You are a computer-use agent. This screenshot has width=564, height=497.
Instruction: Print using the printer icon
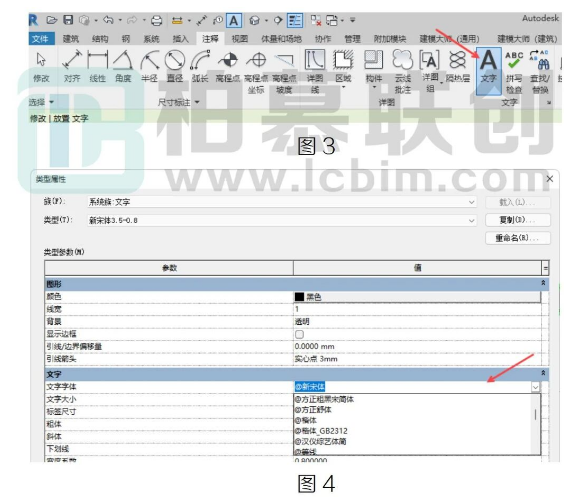156,20
